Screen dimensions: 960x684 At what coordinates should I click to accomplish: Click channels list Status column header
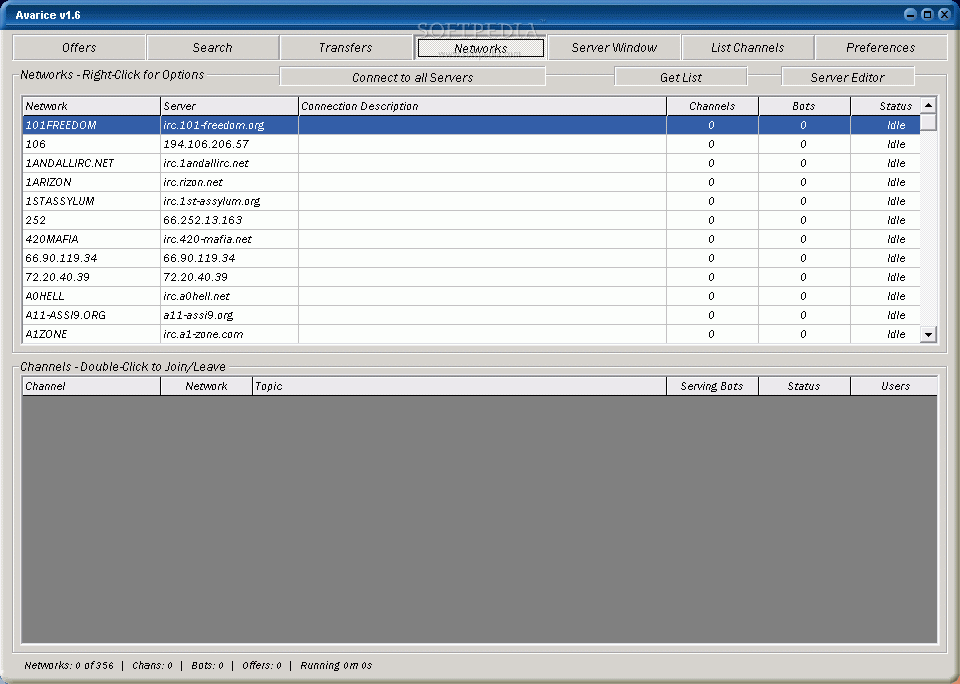click(x=804, y=386)
